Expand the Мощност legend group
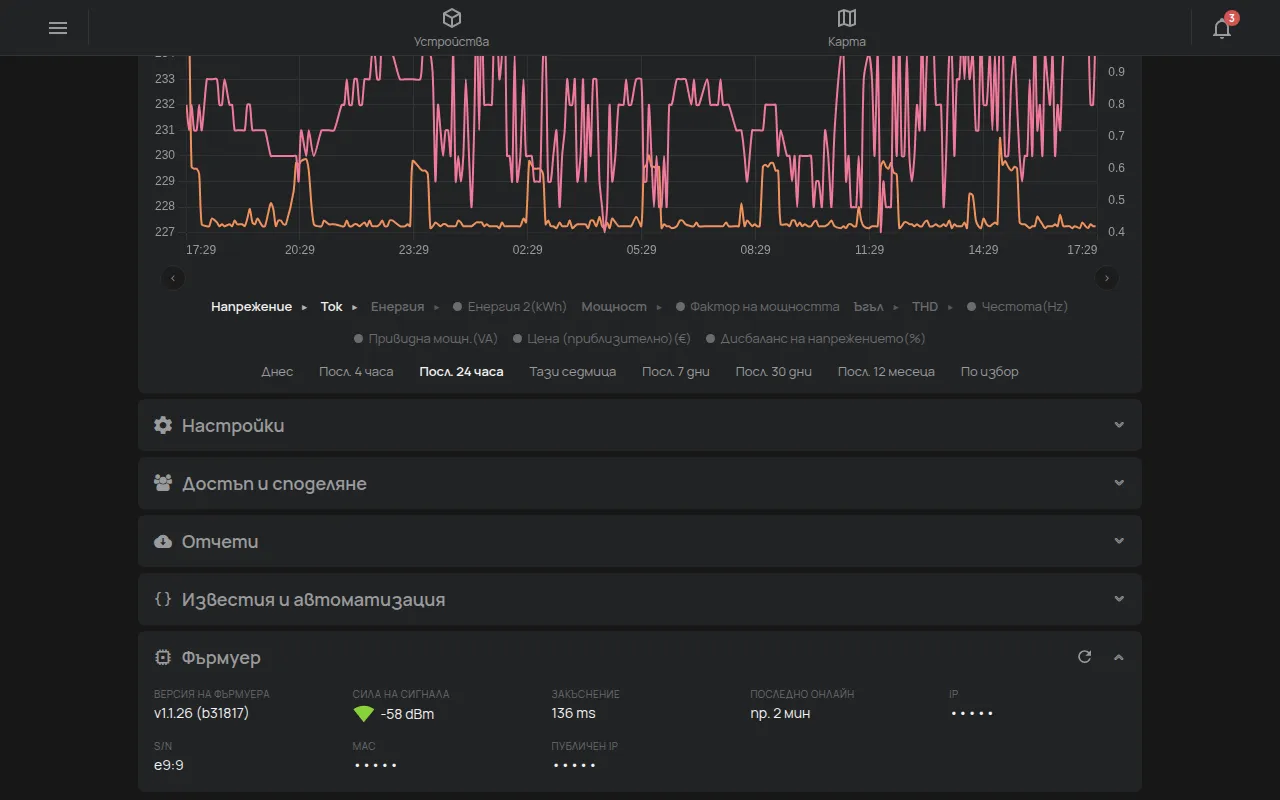This screenshot has height=800, width=1280. 621,307
